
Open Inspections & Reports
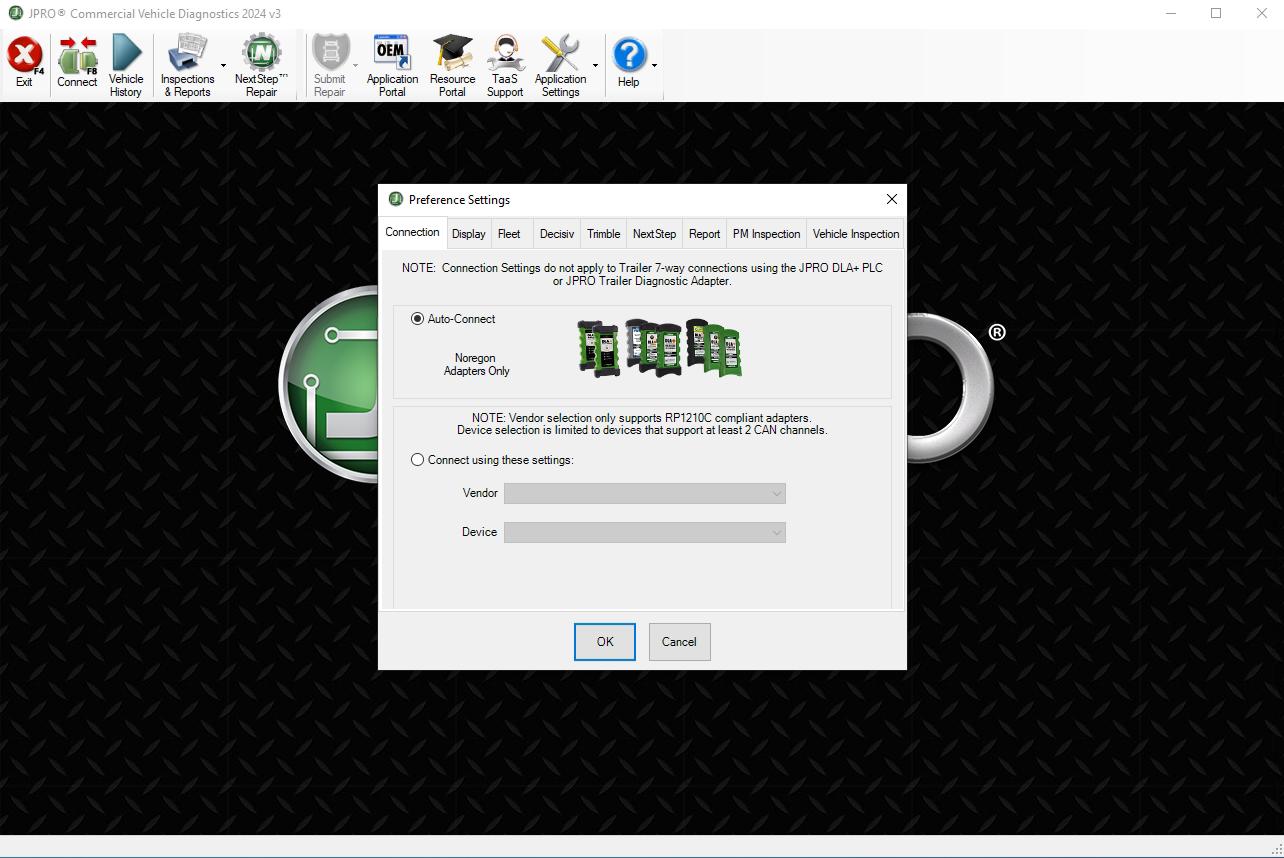pyautogui.click(x=188, y=63)
